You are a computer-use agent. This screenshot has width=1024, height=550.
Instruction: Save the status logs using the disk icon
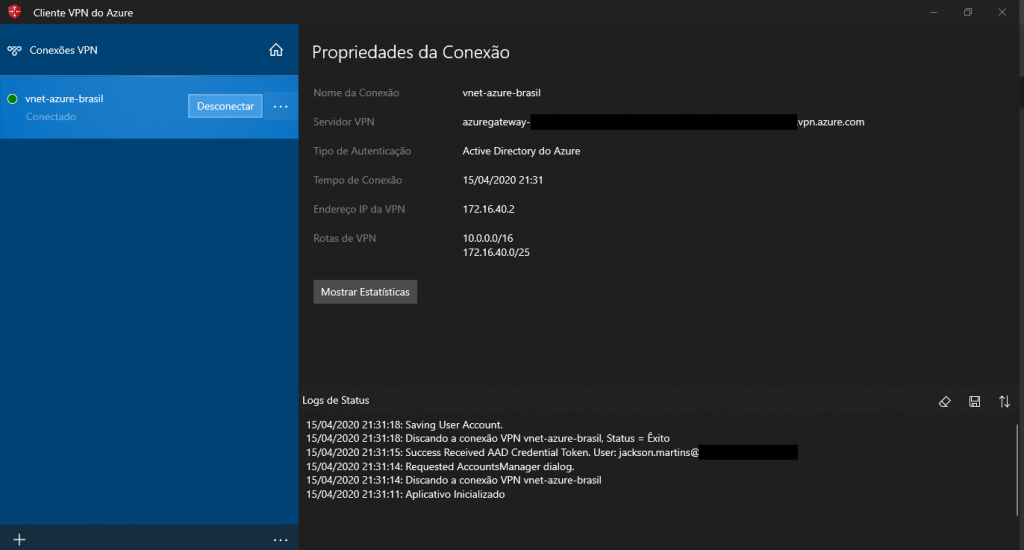[x=974, y=401]
